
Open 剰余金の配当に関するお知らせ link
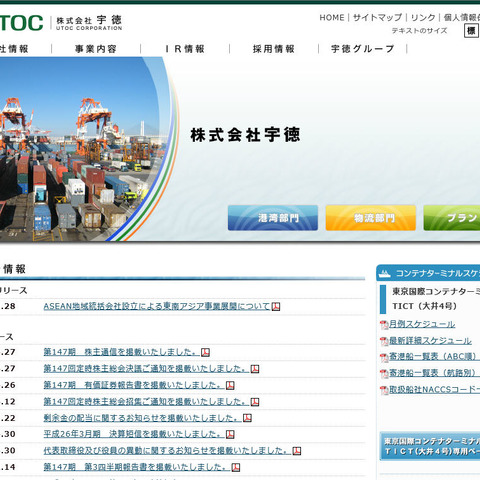(x=142, y=418)
